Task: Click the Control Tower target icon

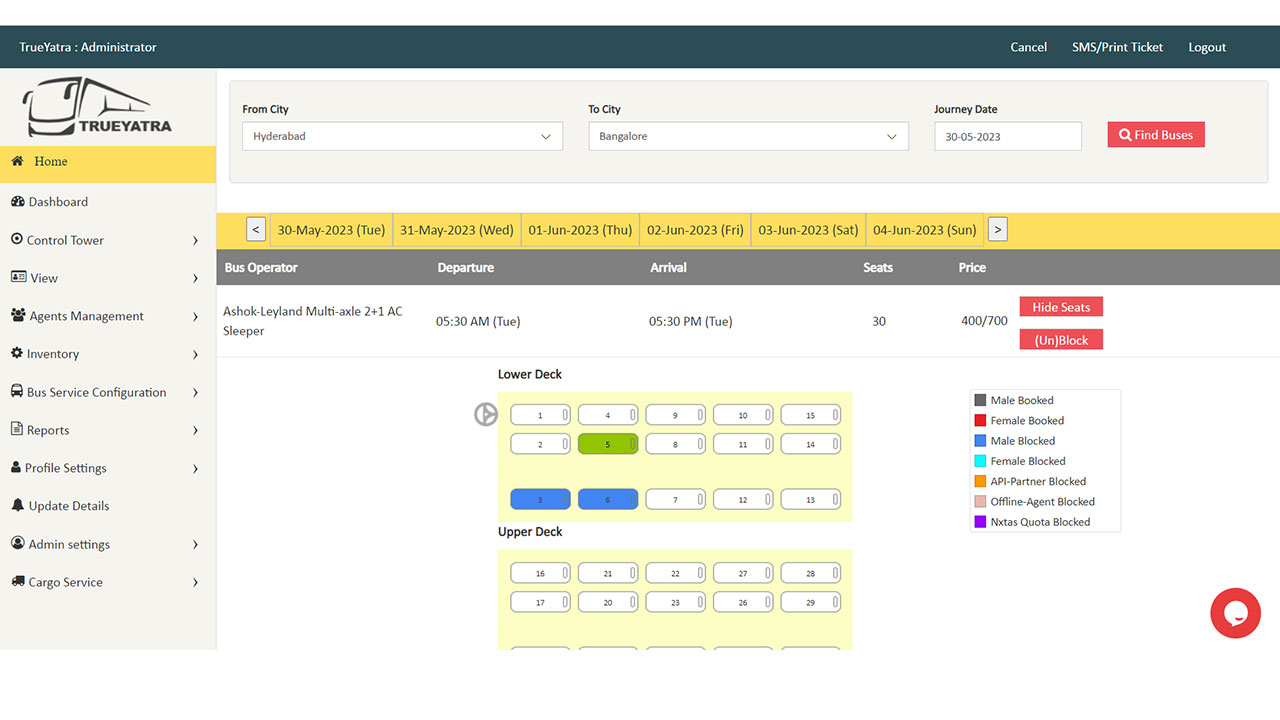Action: (x=17, y=240)
